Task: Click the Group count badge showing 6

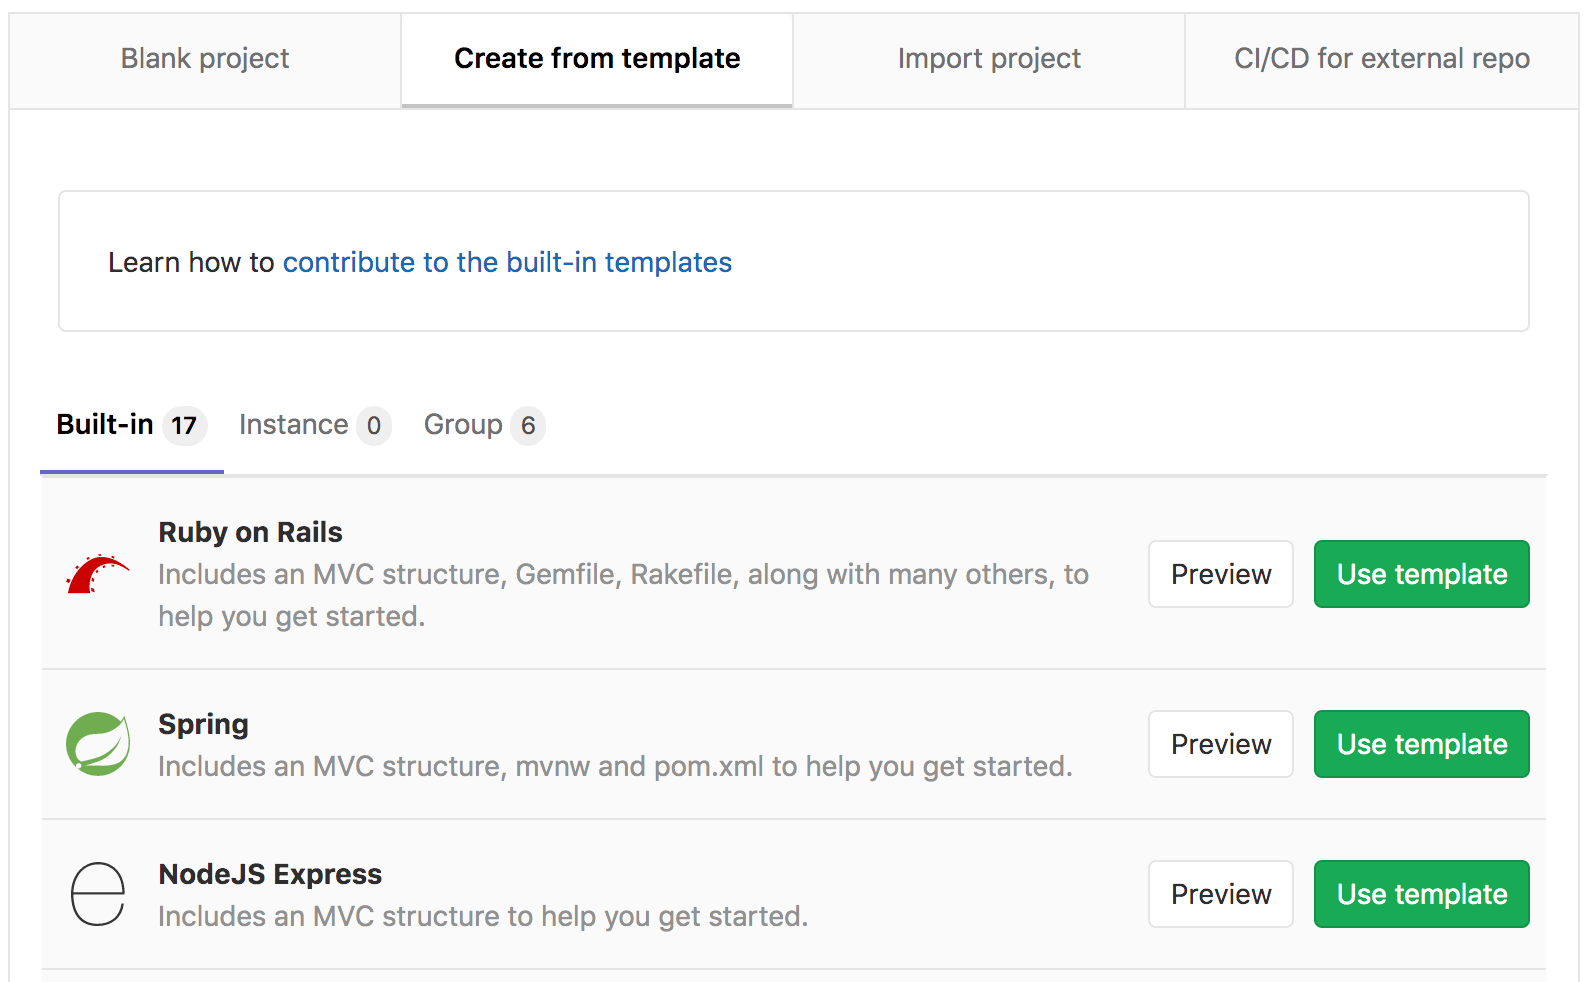Action: pyautogui.click(x=529, y=425)
